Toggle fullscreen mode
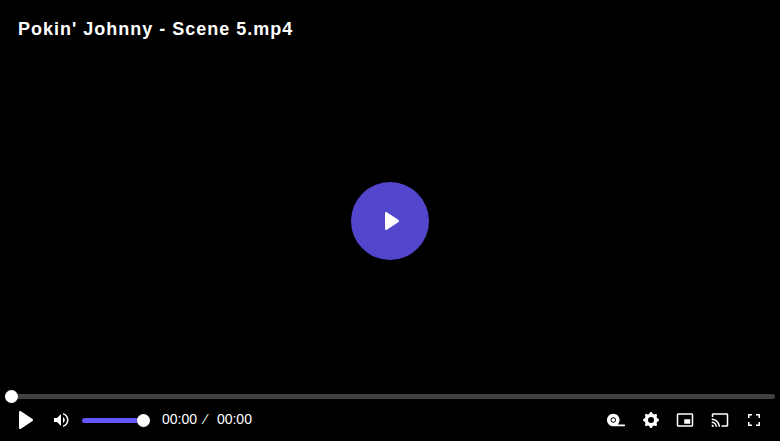Screen dimensions: 780x441 pyautogui.click(x=754, y=420)
